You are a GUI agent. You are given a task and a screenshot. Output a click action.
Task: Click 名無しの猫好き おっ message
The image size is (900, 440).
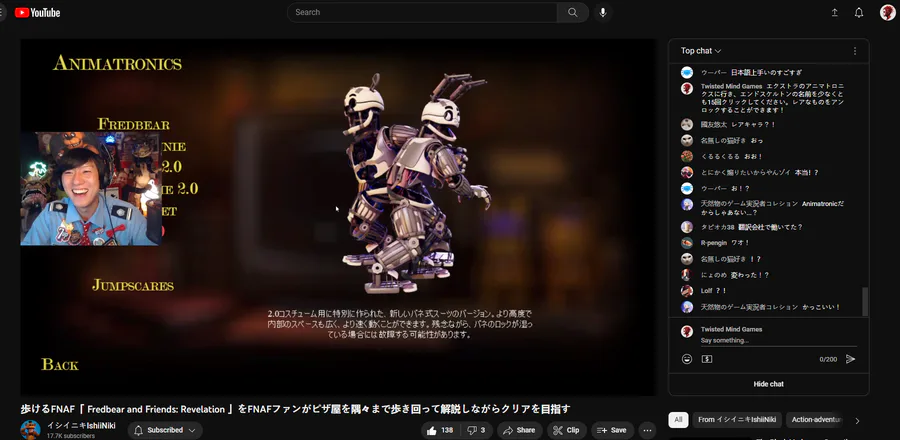pyautogui.click(x=732, y=141)
